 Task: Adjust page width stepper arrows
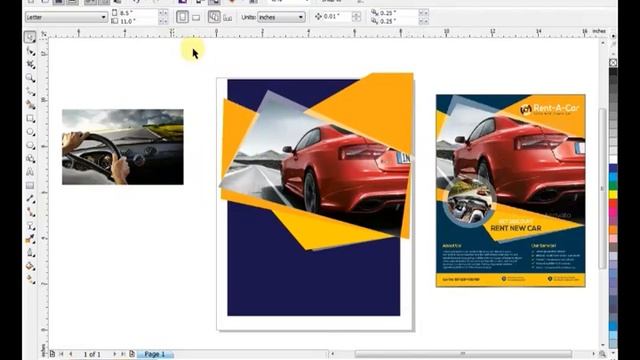pyautogui.click(x=163, y=13)
